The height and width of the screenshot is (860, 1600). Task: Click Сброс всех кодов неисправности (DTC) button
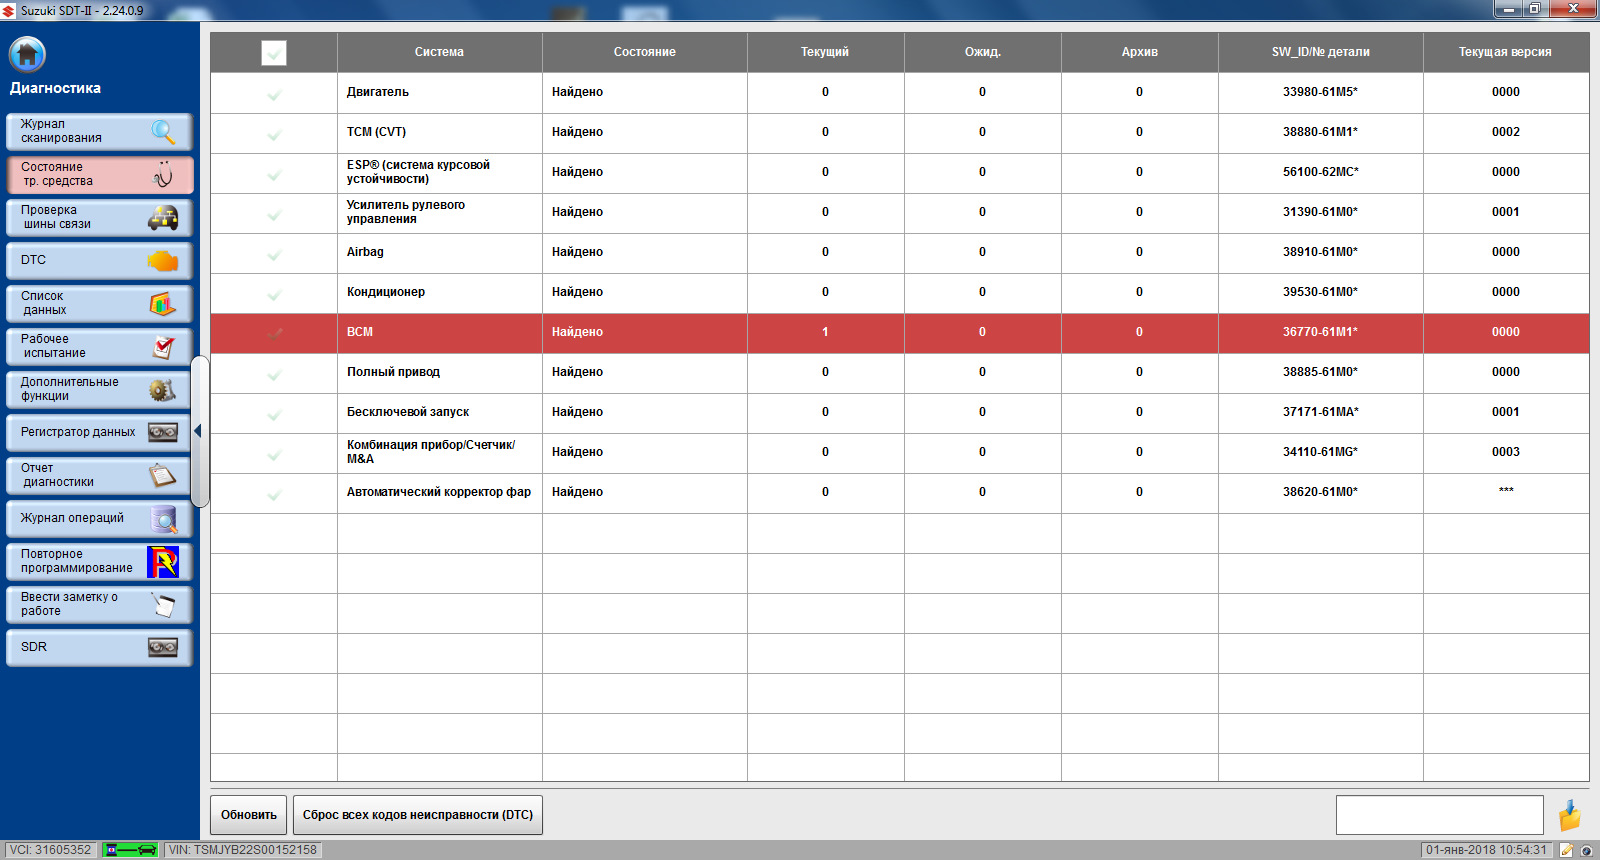[x=418, y=815]
